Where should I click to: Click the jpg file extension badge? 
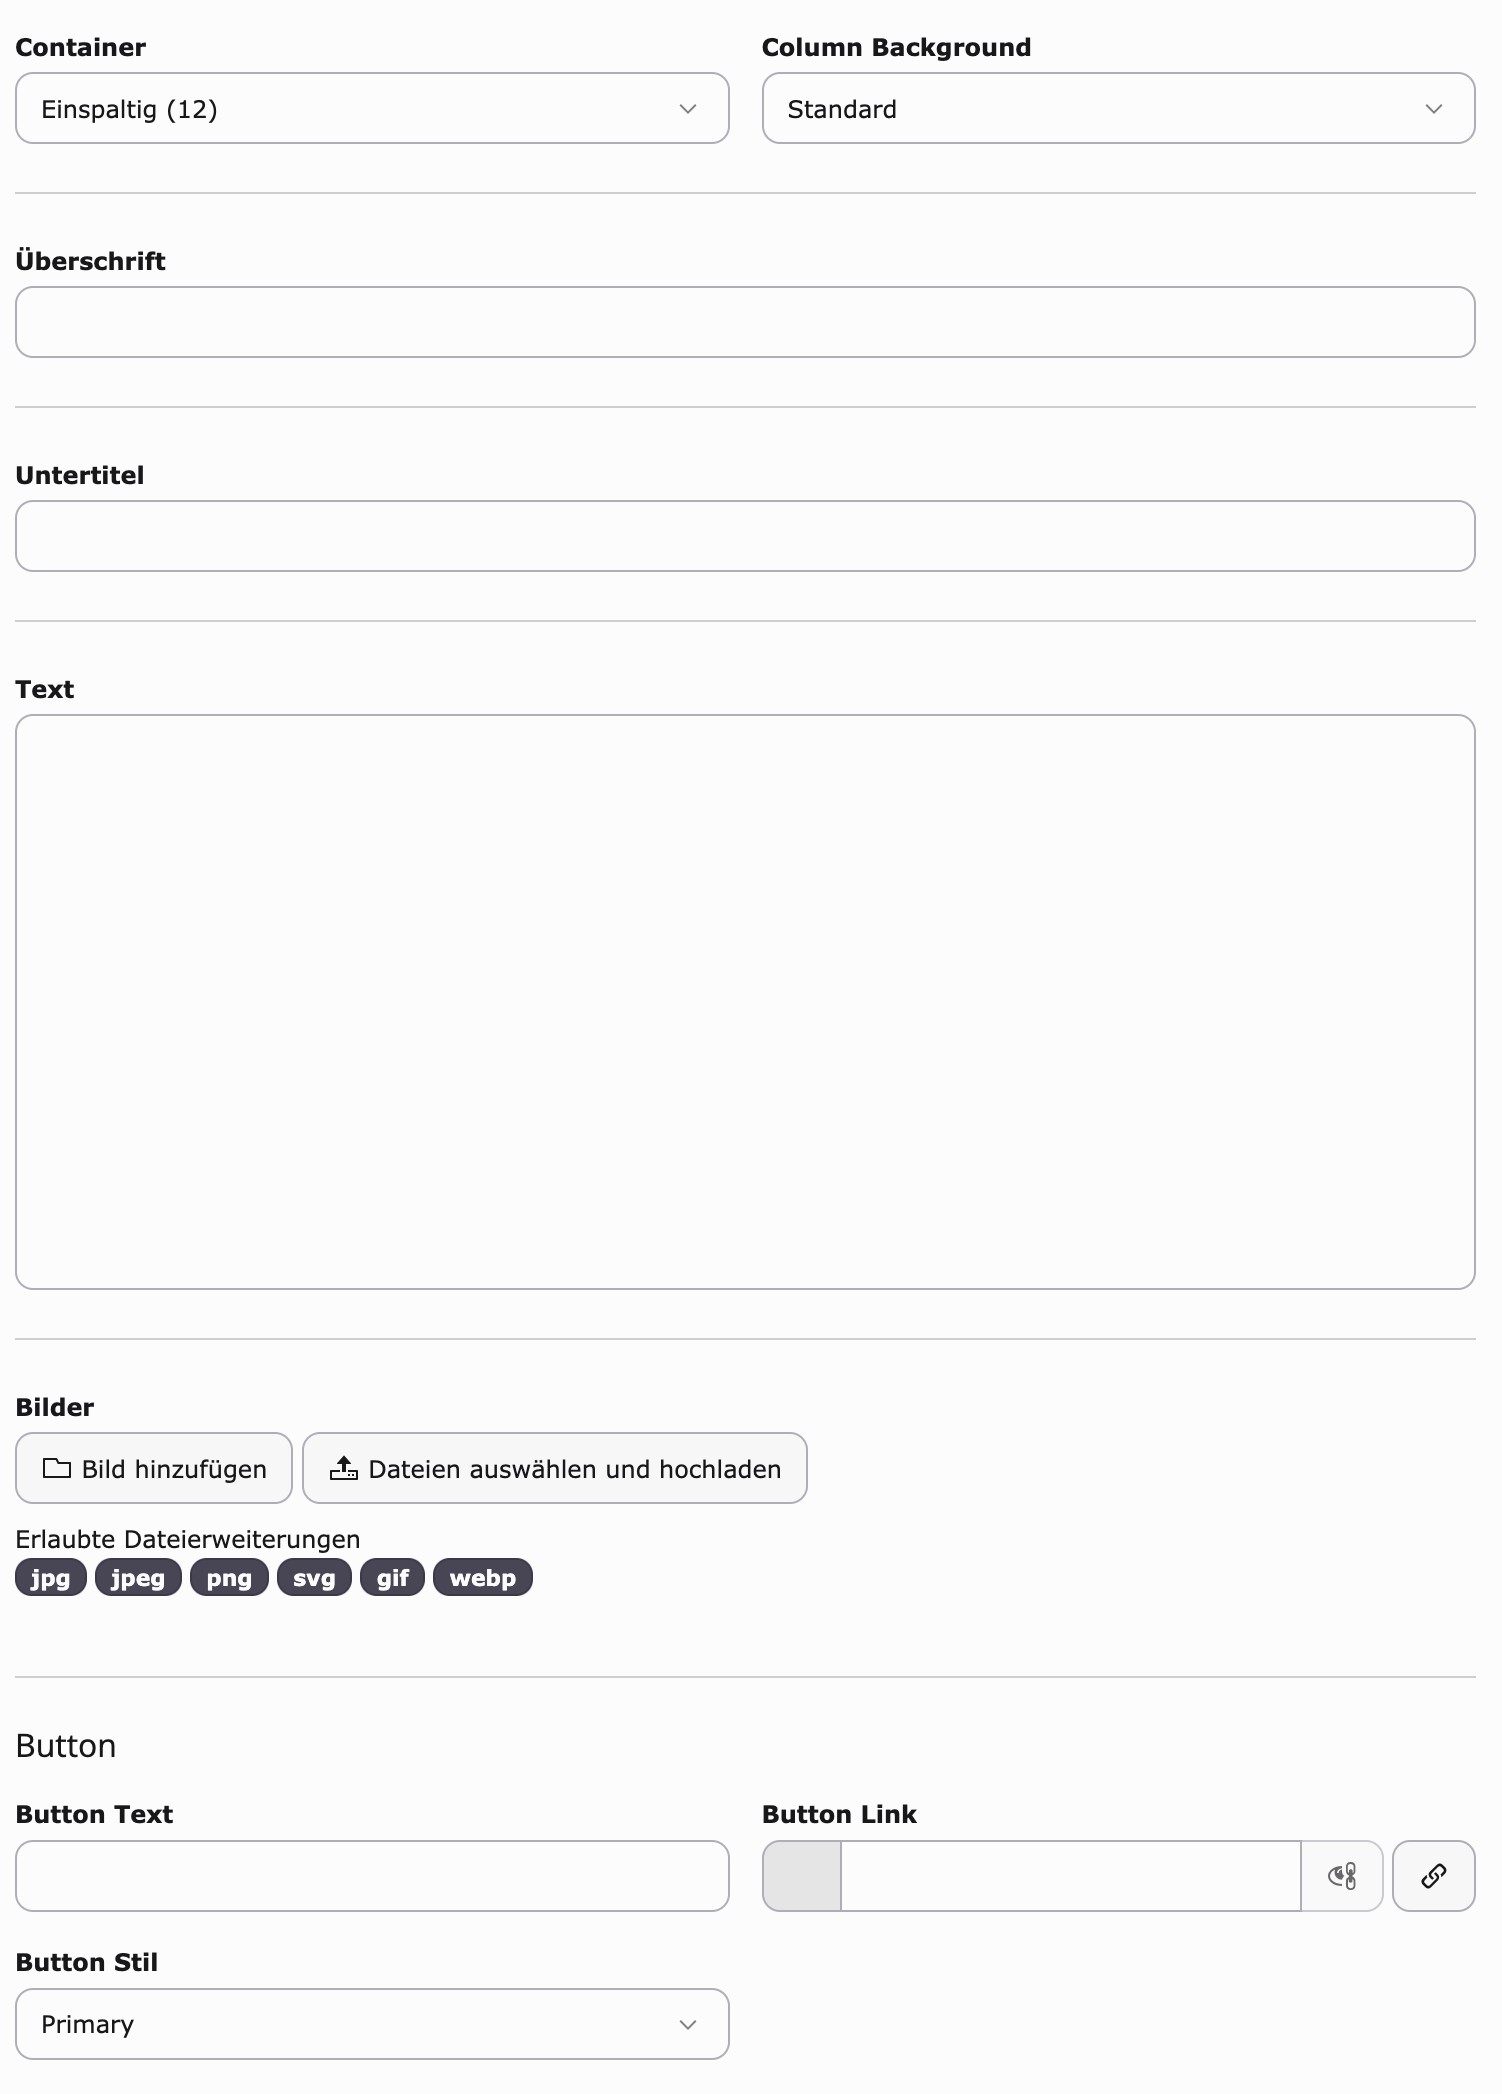(x=51, y=1578)
